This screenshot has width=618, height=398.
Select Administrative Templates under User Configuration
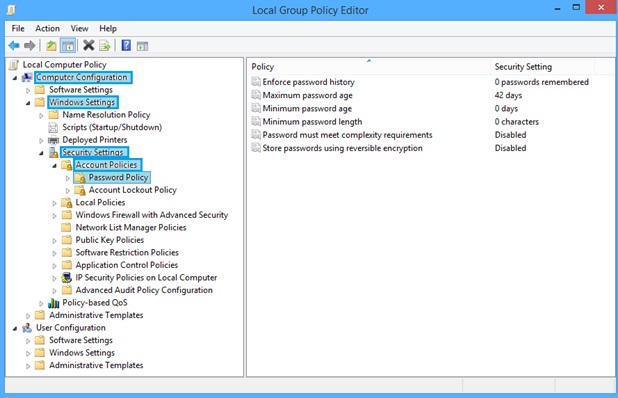tap(96, 365)
